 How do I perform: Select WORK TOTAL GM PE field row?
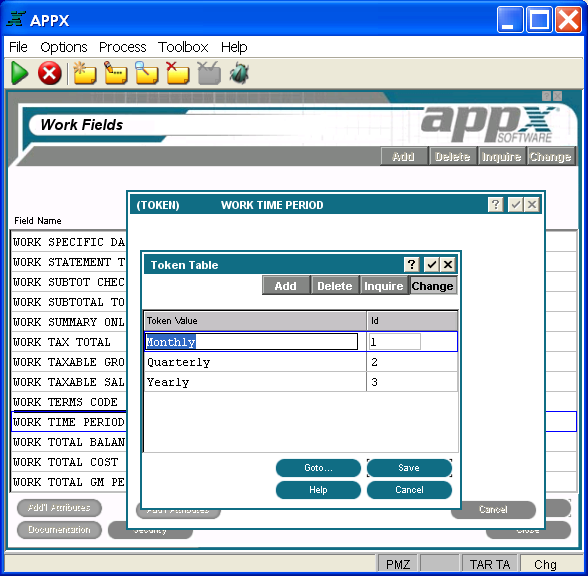pyautogui.click(x=69, y=482)
